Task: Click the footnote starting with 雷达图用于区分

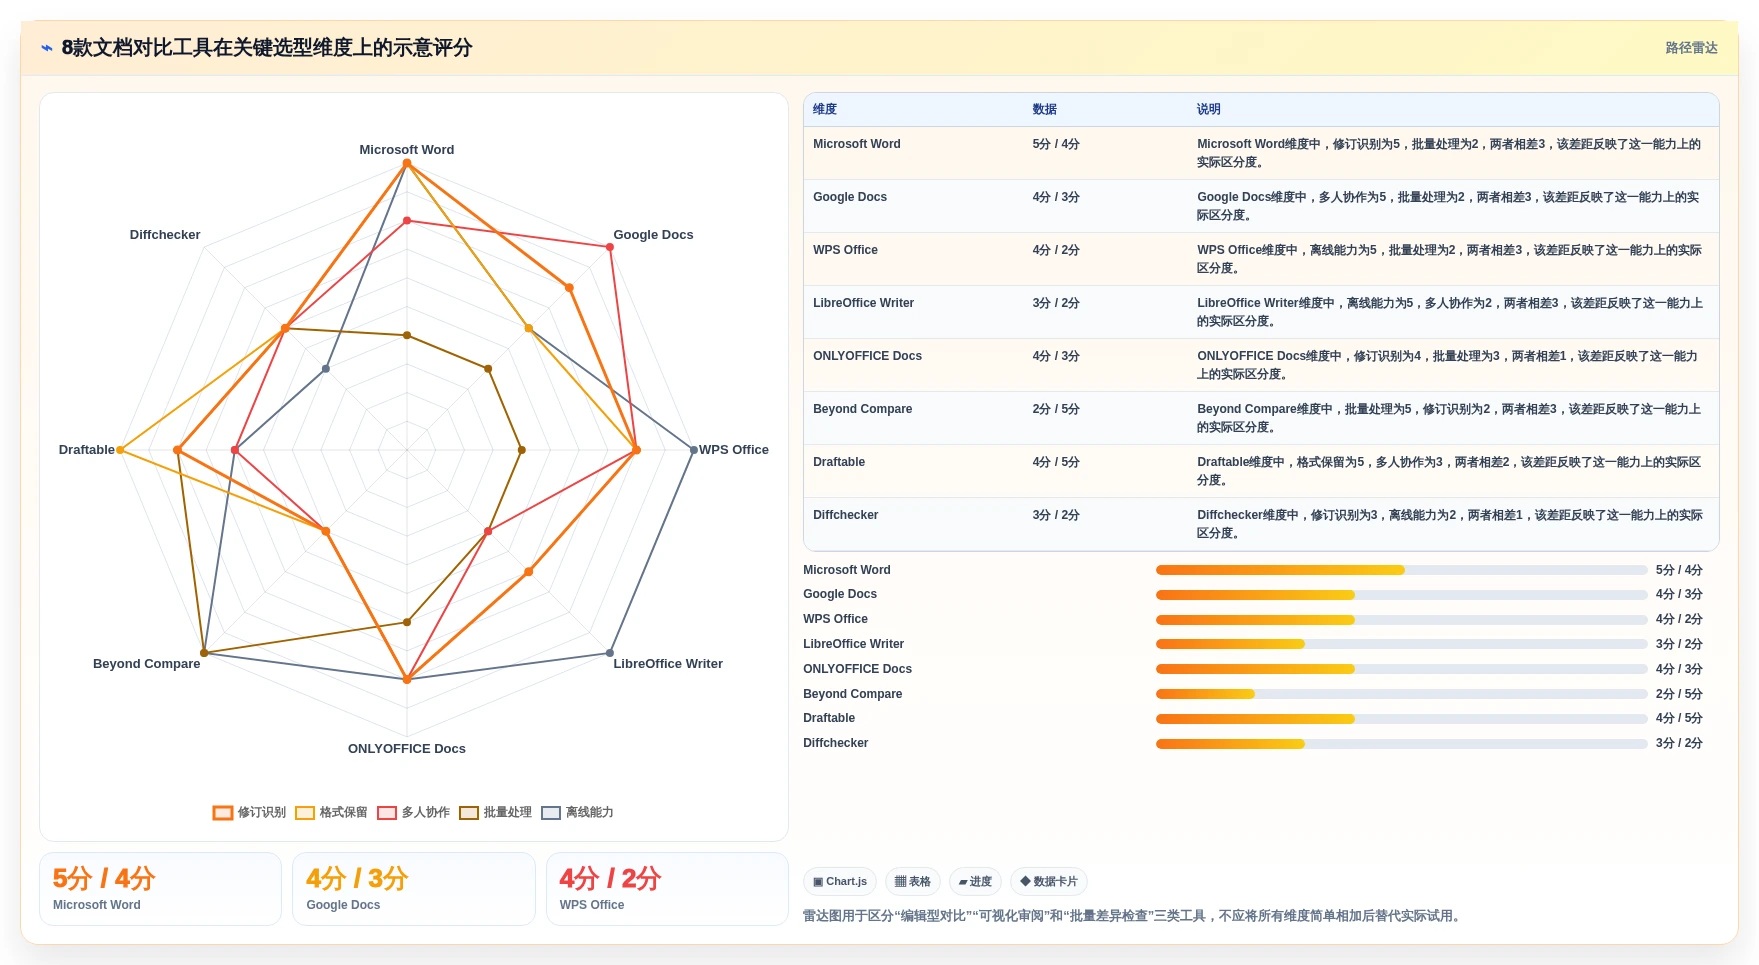Action: click(1134, 916)
